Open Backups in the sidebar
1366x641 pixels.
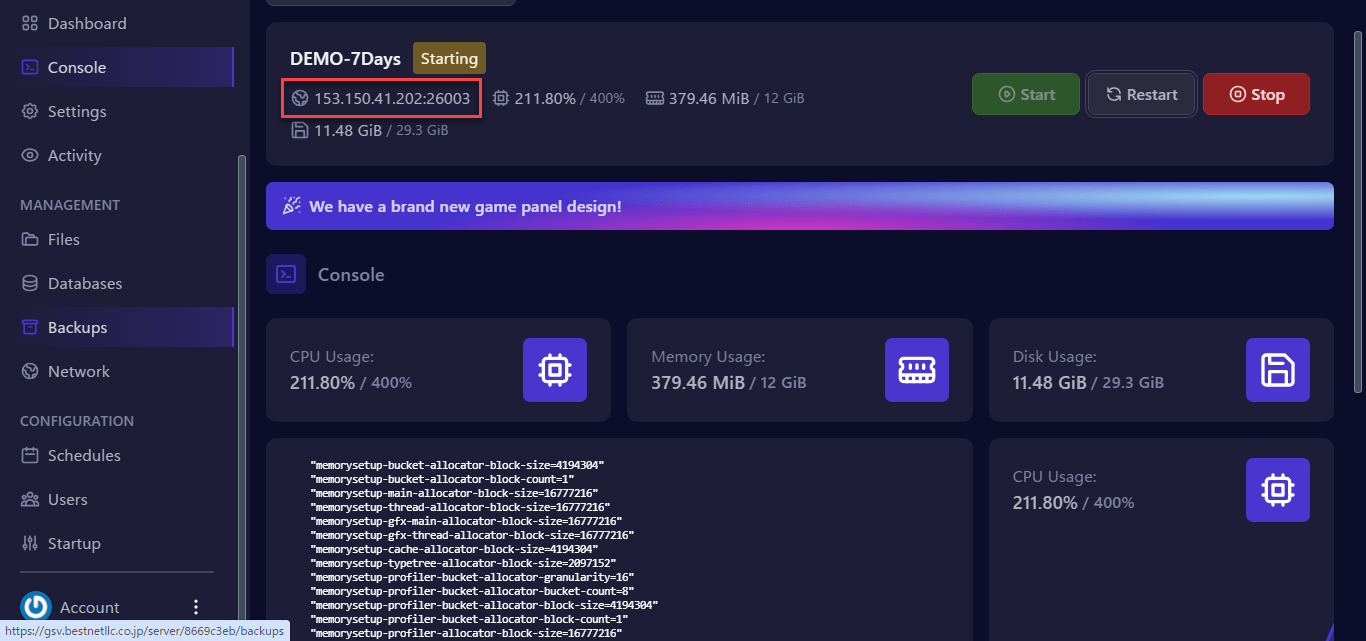[117, 327]
